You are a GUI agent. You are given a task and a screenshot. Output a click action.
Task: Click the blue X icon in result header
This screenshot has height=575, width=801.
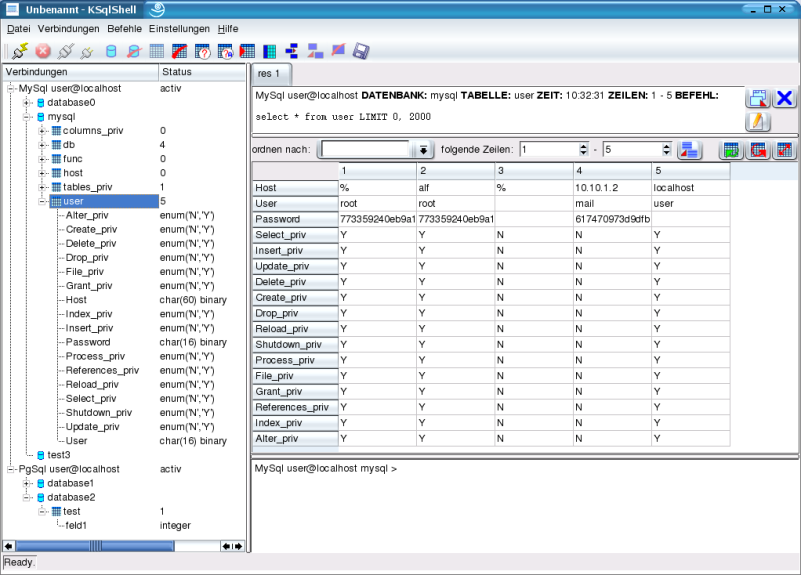point(785,98)
